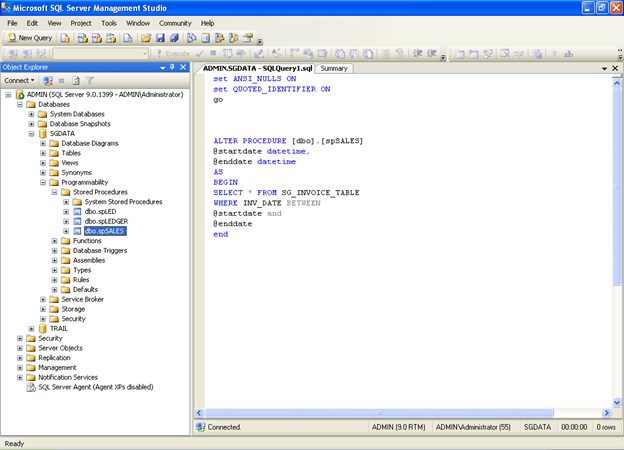
Task: Click the Cancel Executing Query stop icon
Action: pyautogui.click(x=213, y=53)
